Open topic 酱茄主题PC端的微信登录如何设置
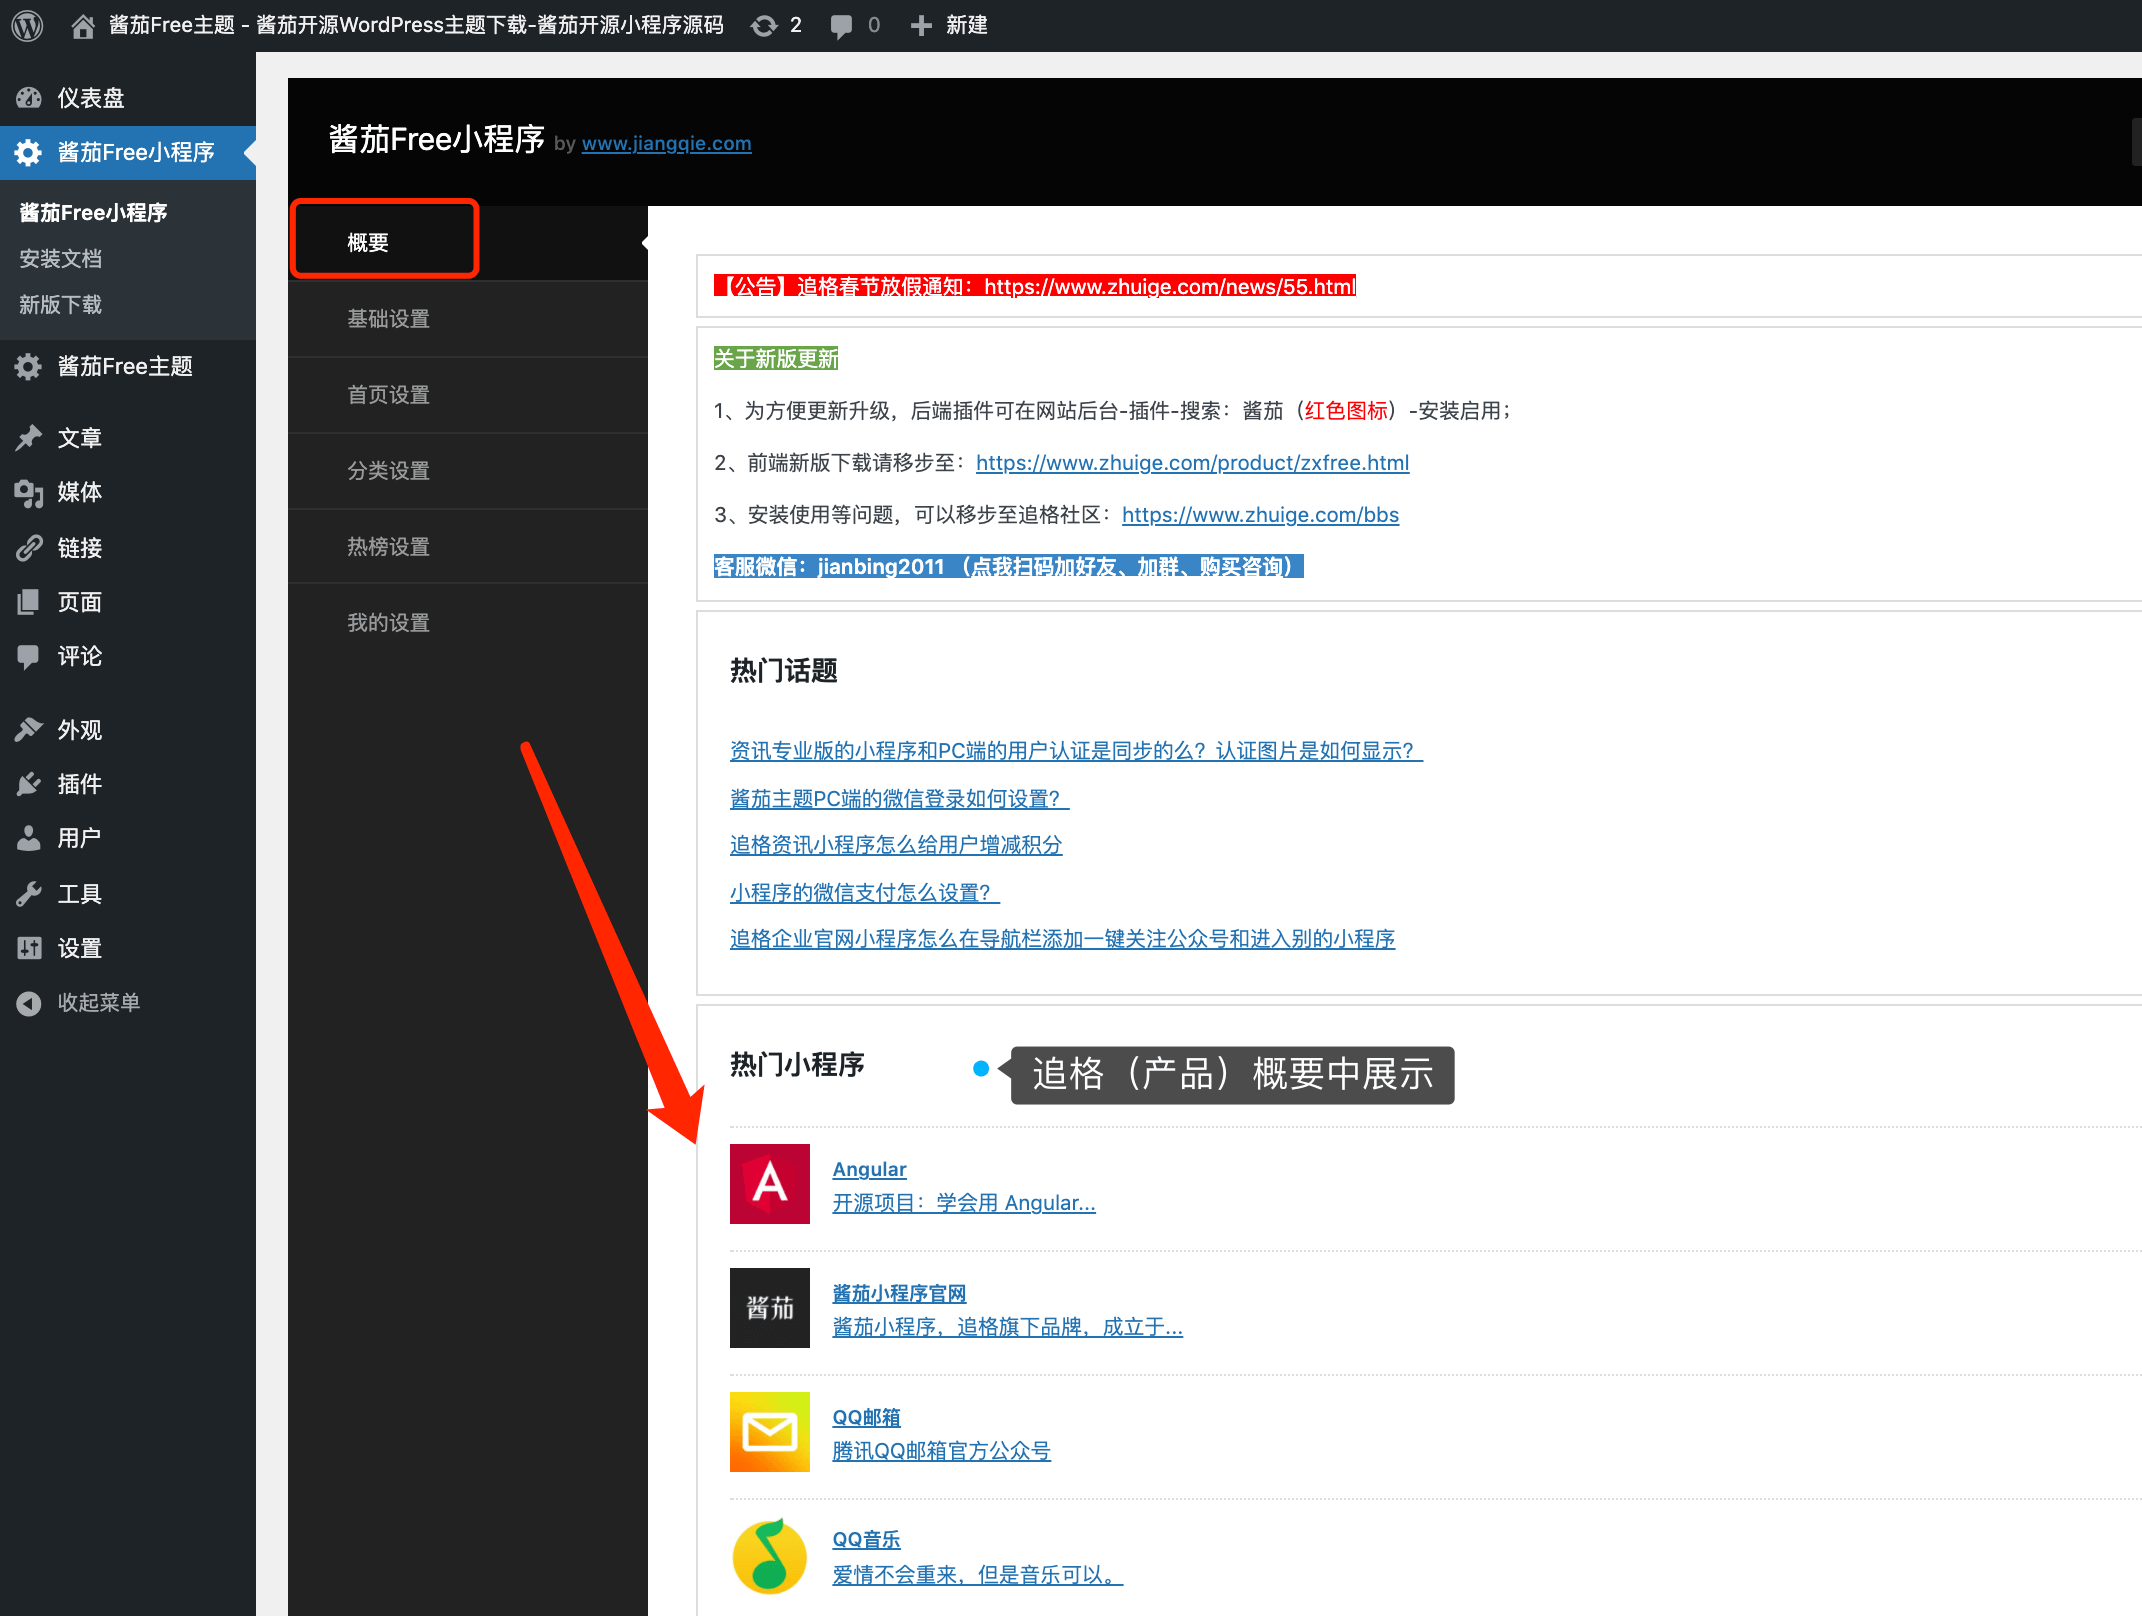2142x1616 pixels. pos(900,799)
